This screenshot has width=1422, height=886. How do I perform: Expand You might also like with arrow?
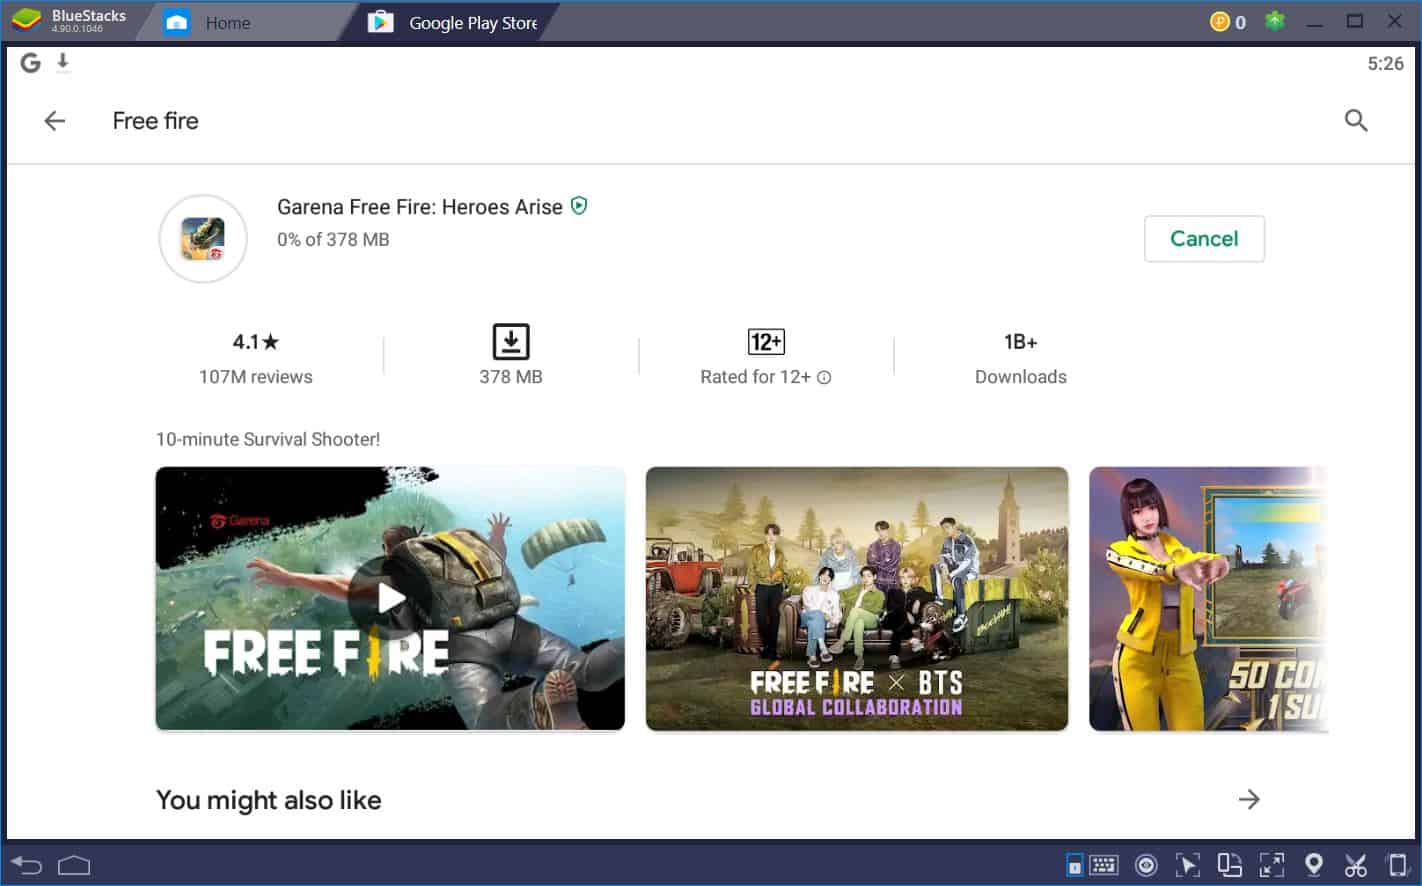[x=1249, y=799]
